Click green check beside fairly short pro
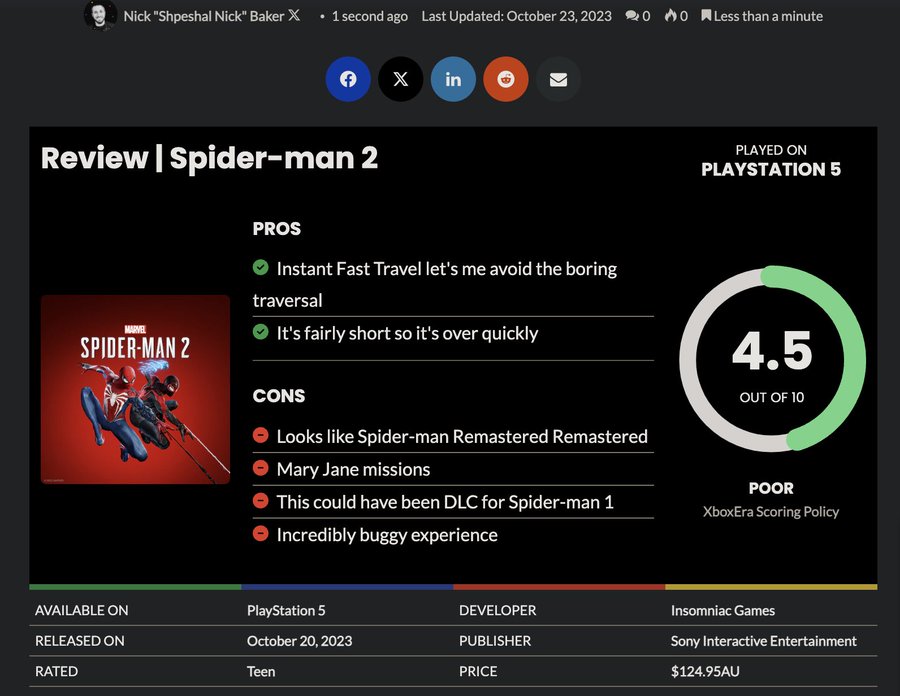The image size is (900, 696). pyautogui.click(x=261, y=332)
